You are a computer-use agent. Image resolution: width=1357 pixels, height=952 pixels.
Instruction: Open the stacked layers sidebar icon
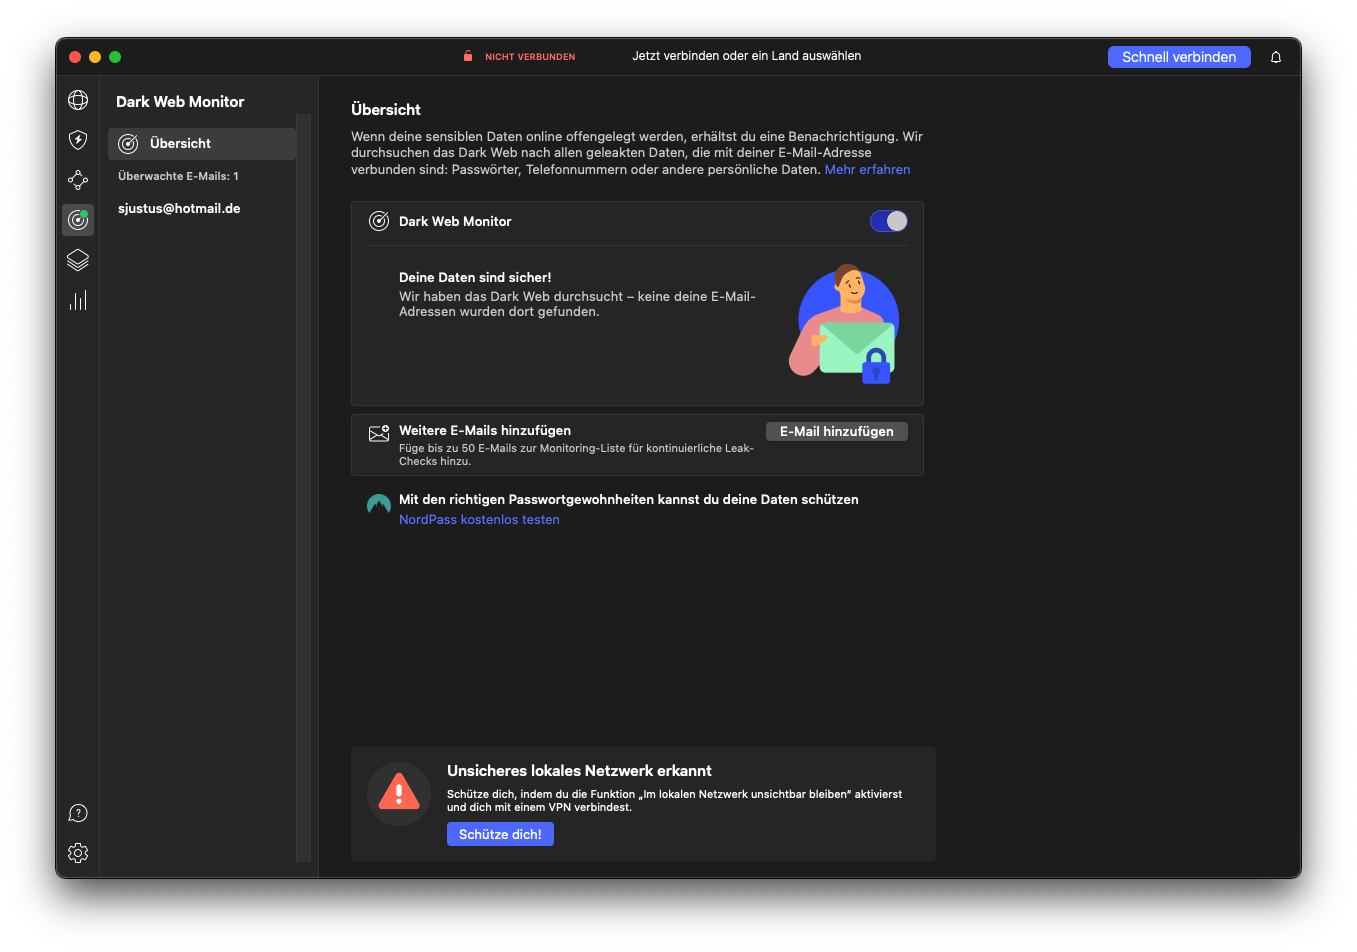point(78,260)
